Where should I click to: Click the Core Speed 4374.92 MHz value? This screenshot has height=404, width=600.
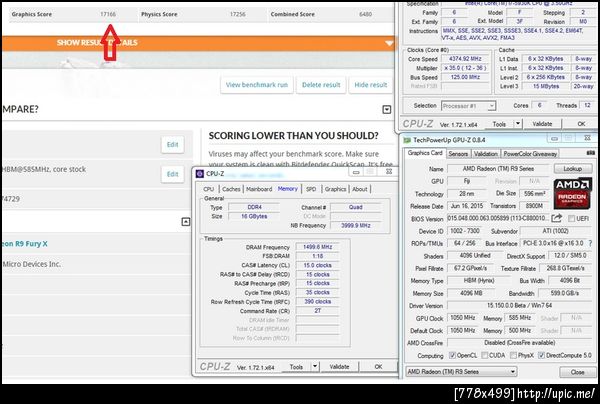tap(465, 59)
